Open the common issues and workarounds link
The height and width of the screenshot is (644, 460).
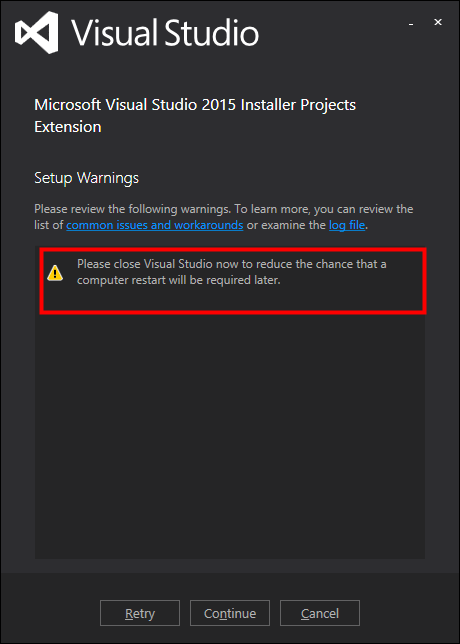tap(154, 225)
